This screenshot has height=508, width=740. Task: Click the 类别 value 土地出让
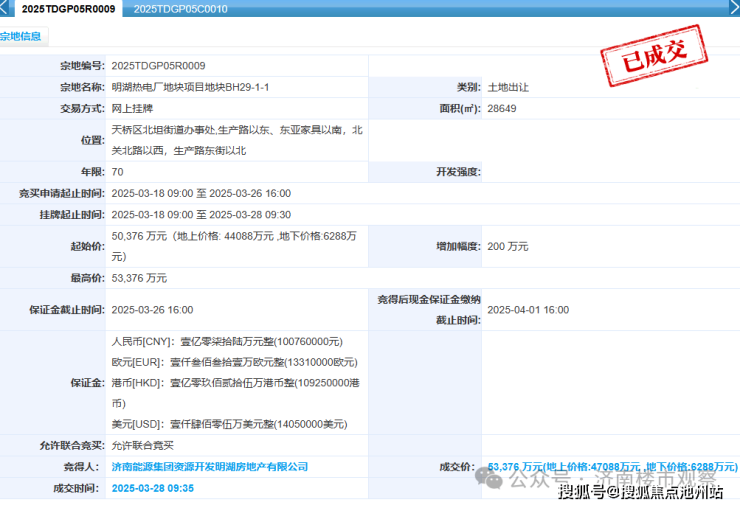pyautogui.click(x=508, y=87)
